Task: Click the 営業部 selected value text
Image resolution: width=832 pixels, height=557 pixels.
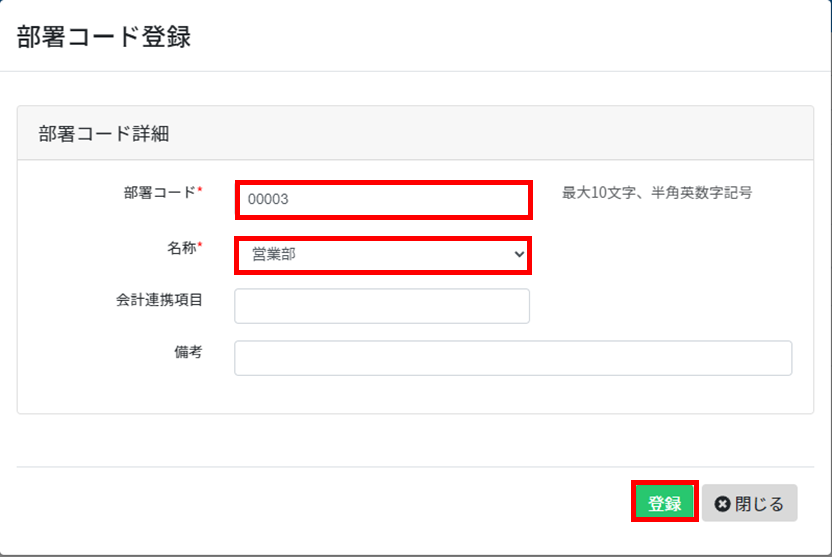Action: pos(274,255)
